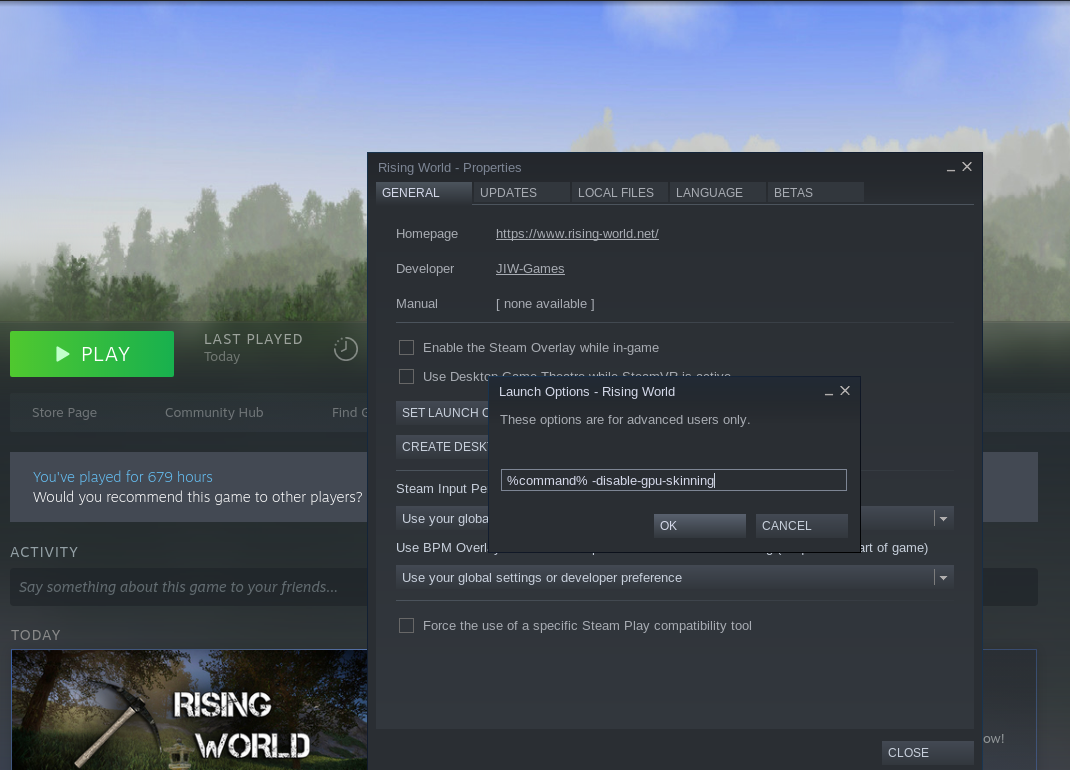1070x770 pixels.
Task: Open the BPM Overlay global settings dropdown
Action: (x=942, y=578)
